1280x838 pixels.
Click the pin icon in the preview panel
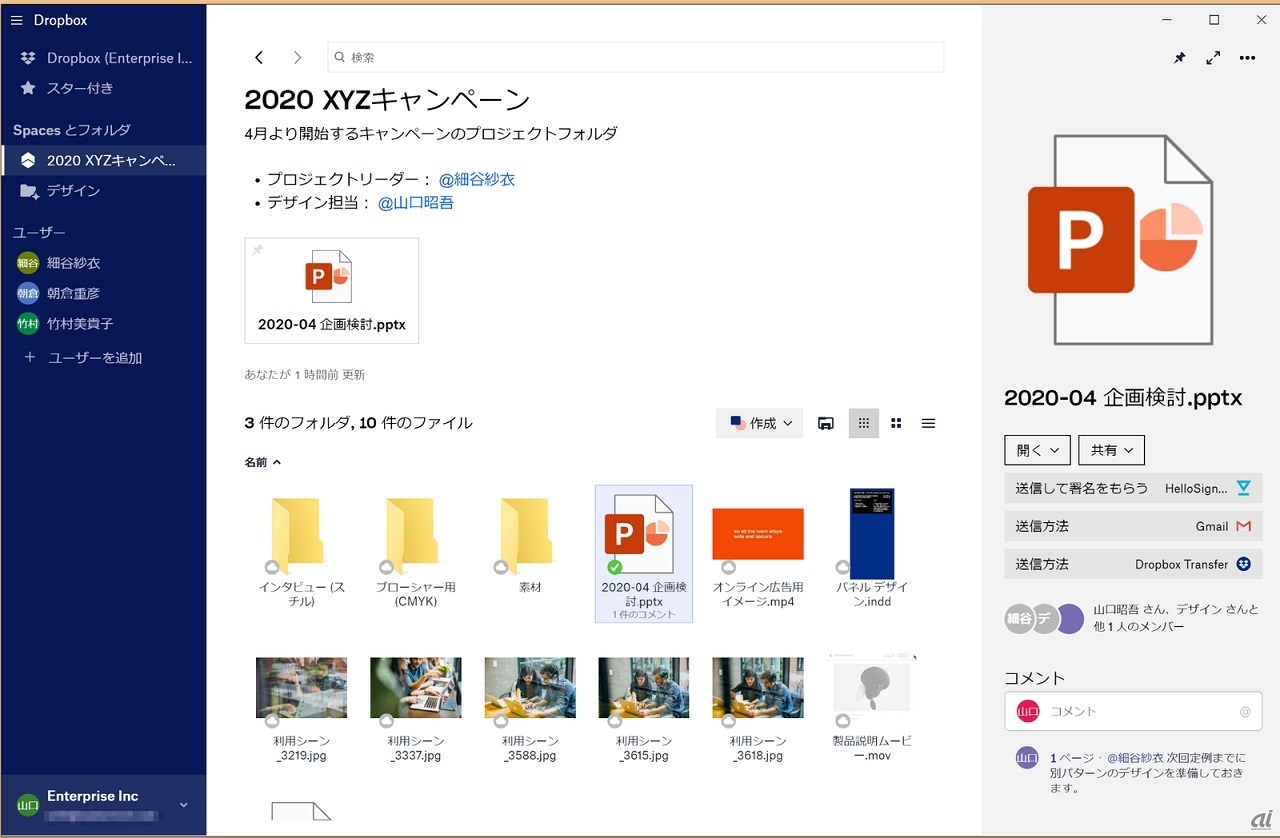1180,58
